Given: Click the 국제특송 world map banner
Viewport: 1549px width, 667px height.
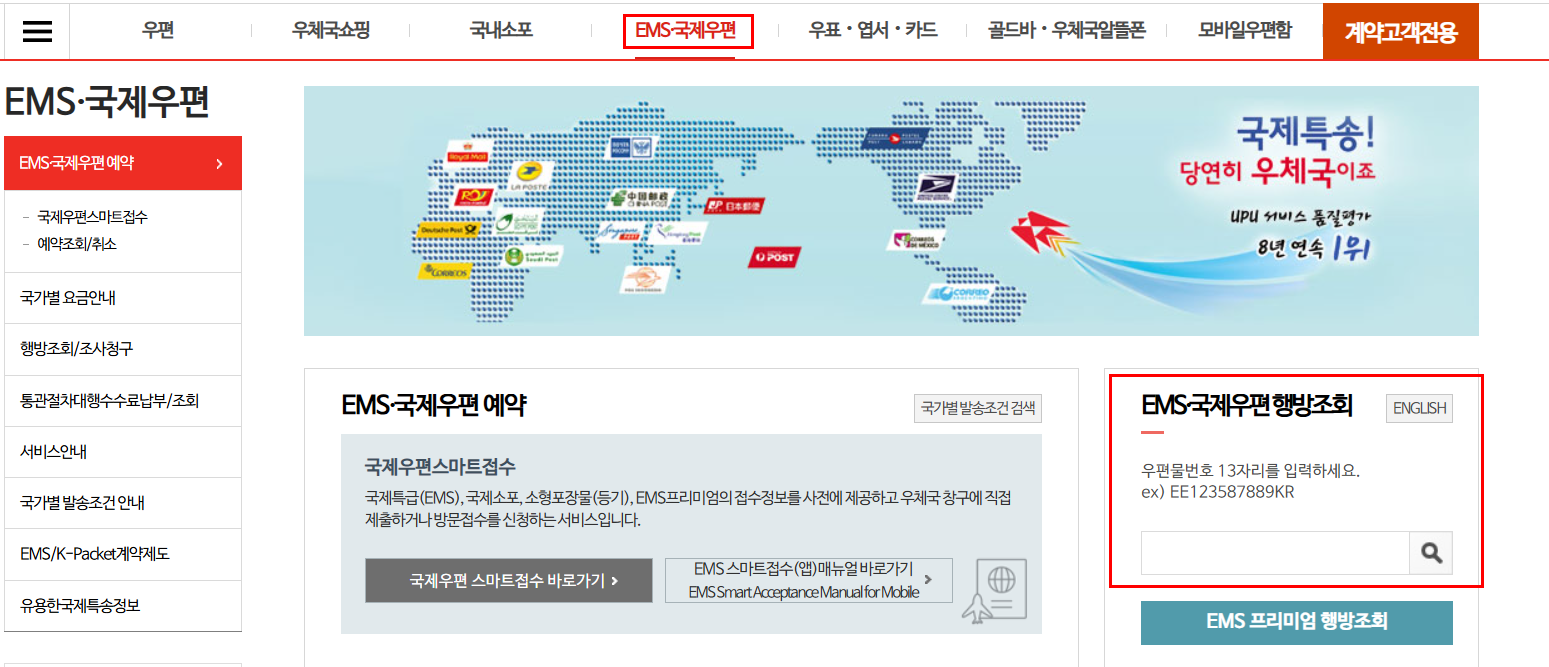Looking at the screenshot, I should [891, 210].
